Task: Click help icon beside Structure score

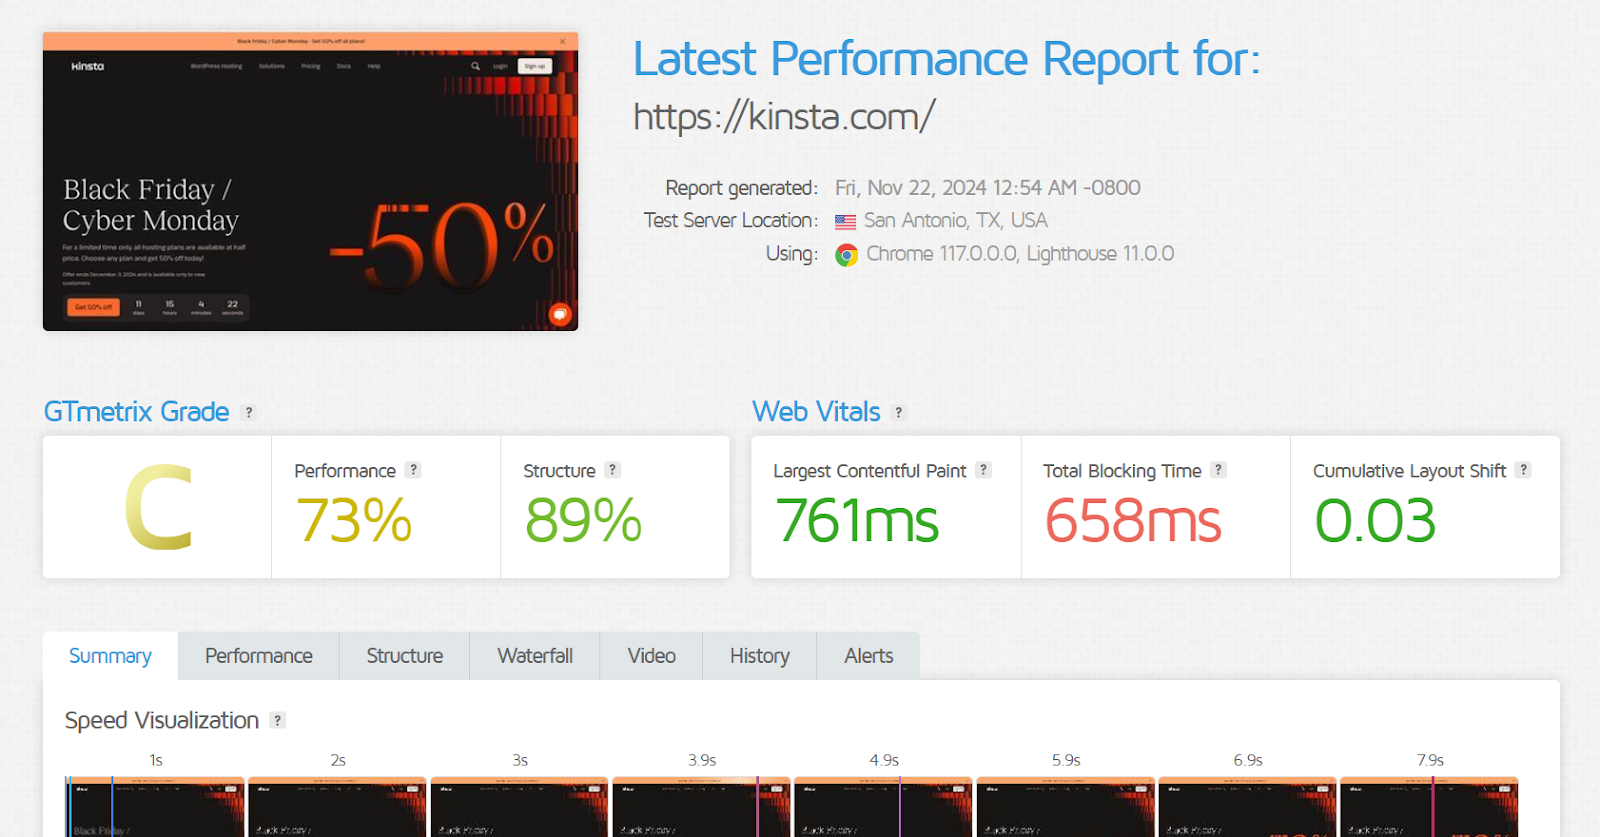Action: (x=613, y=470)
